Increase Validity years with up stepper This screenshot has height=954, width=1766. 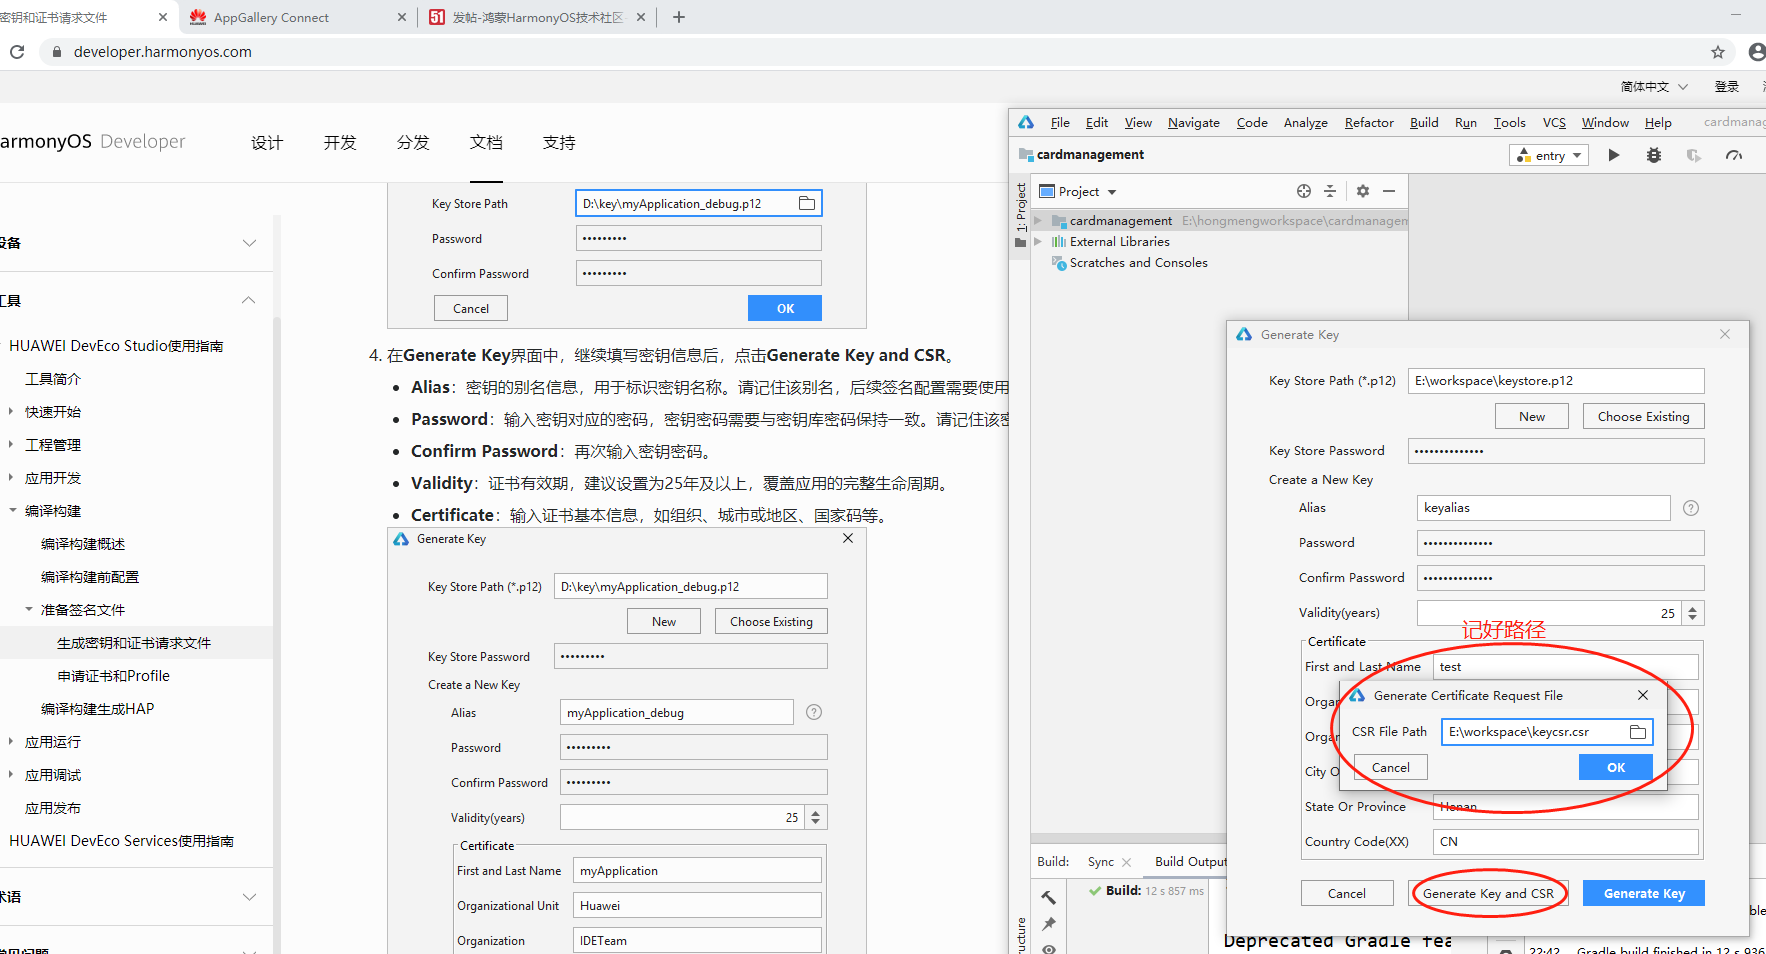tap(1693, 608)
